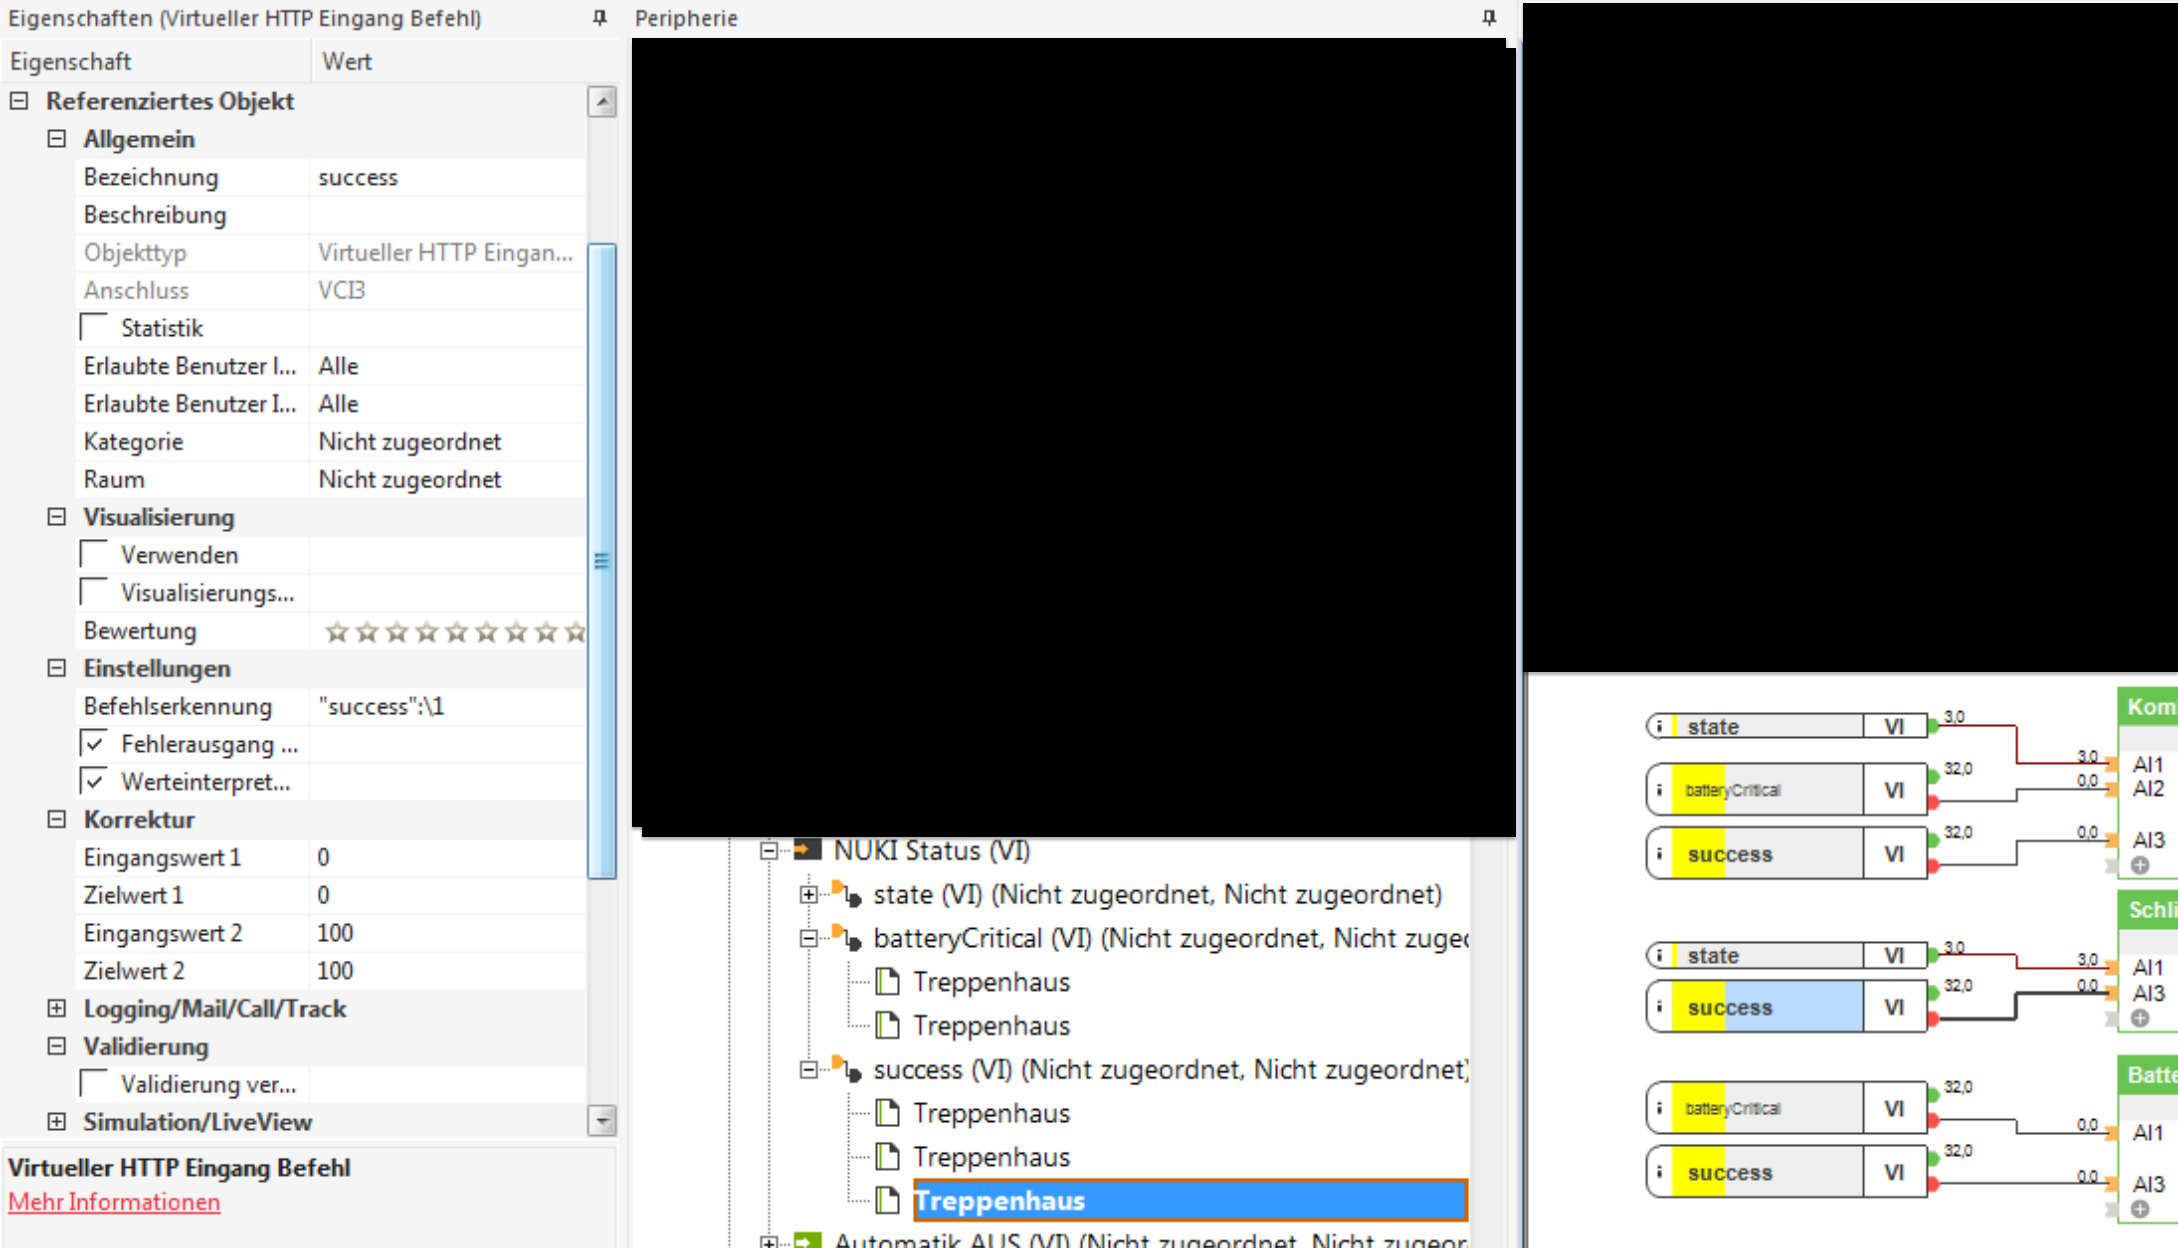Select first Treppenhaus under success node

point(990,1113)
